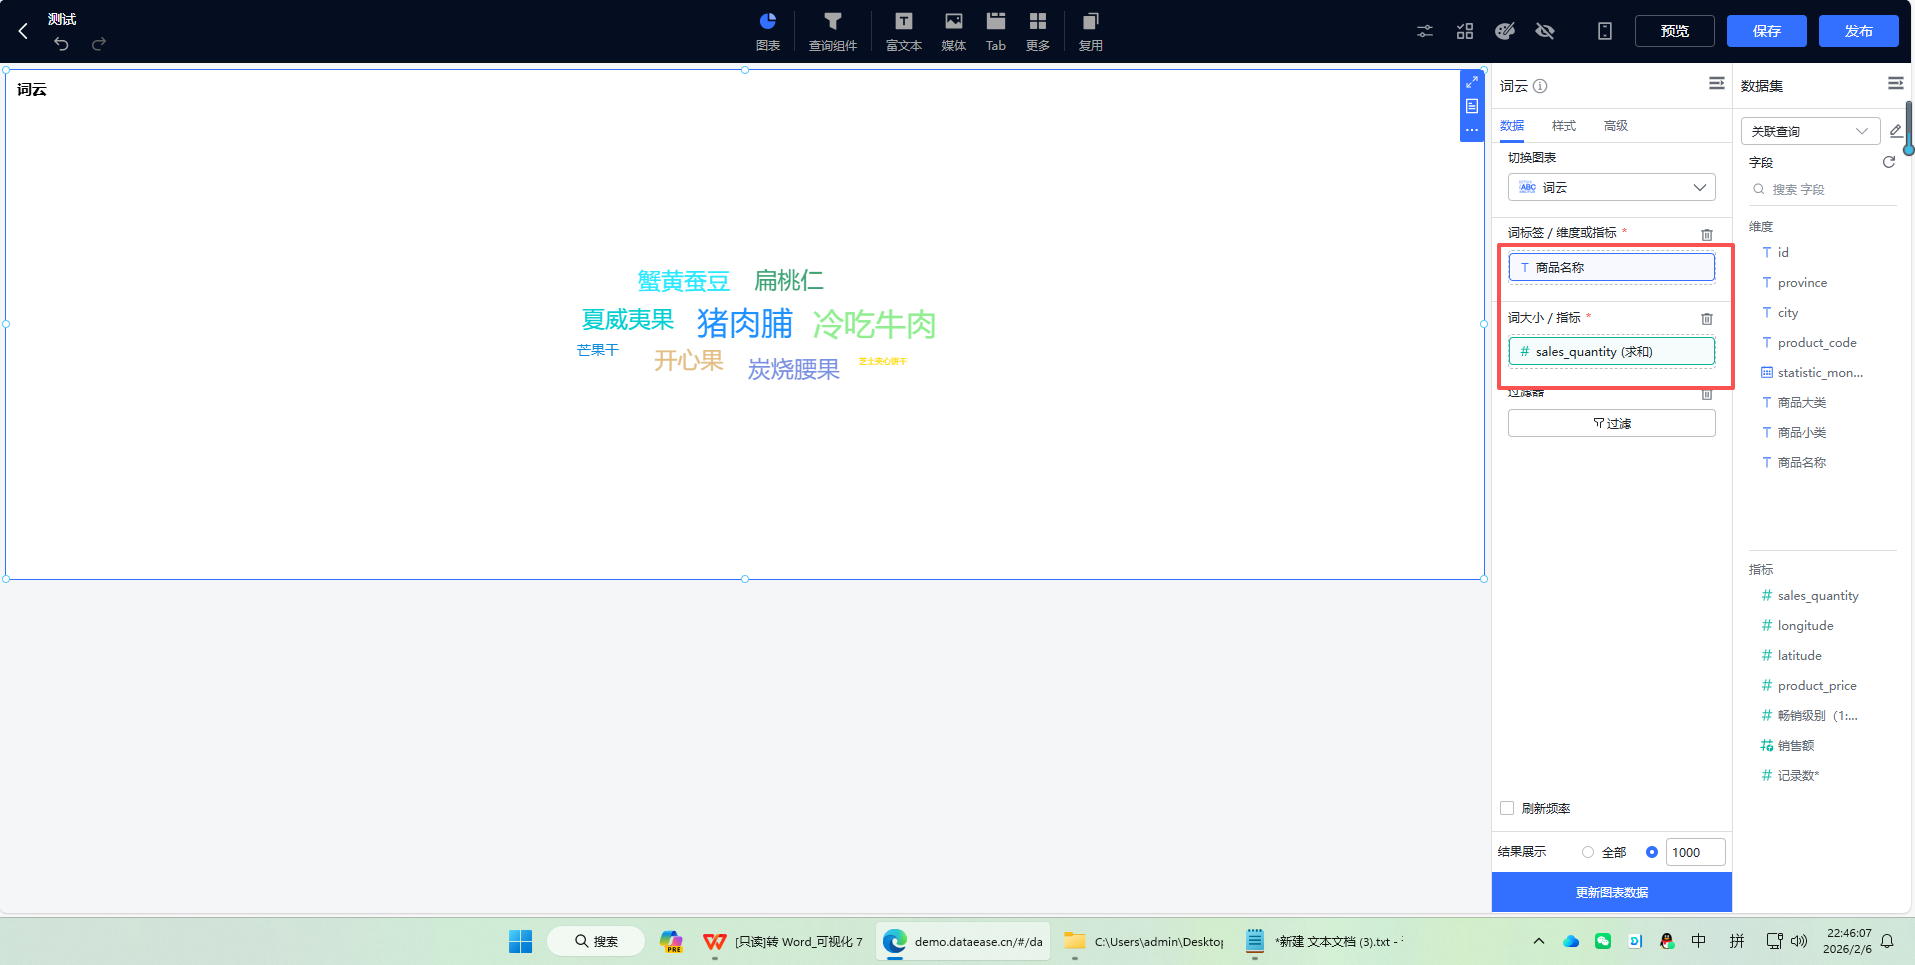Open the 媒体 media component tool
Screen dimensions: 1915x965
[952, 30]
